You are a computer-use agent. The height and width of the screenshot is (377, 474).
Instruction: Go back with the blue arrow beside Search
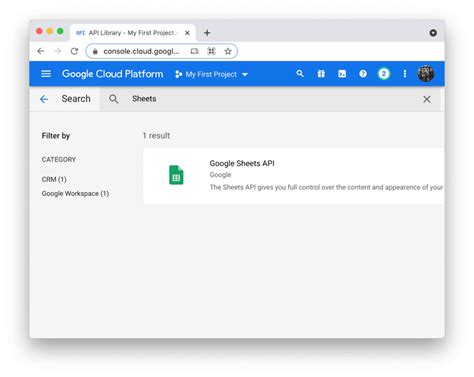44,99
